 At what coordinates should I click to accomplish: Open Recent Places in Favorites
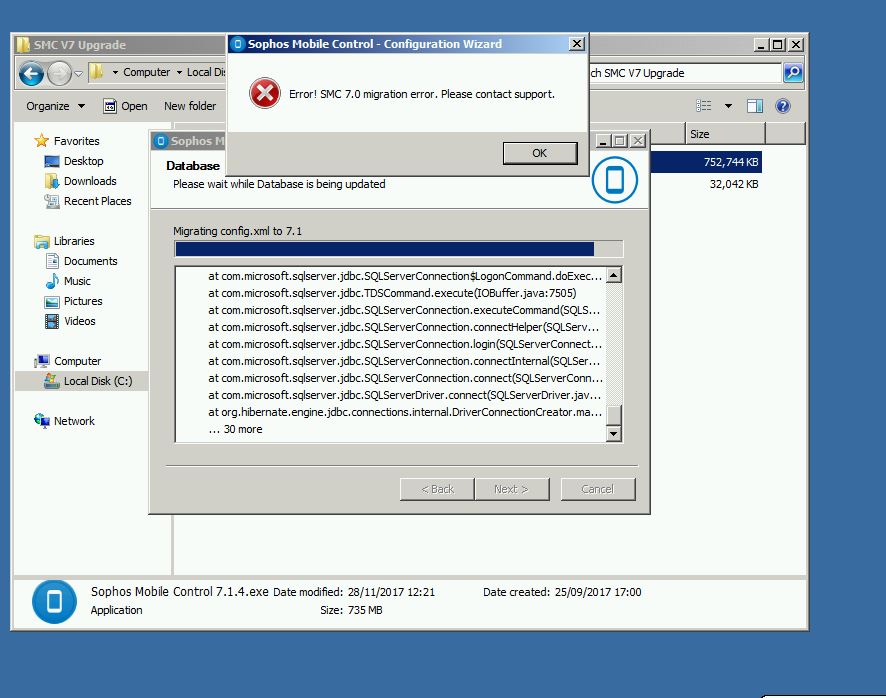pos(97,201)
